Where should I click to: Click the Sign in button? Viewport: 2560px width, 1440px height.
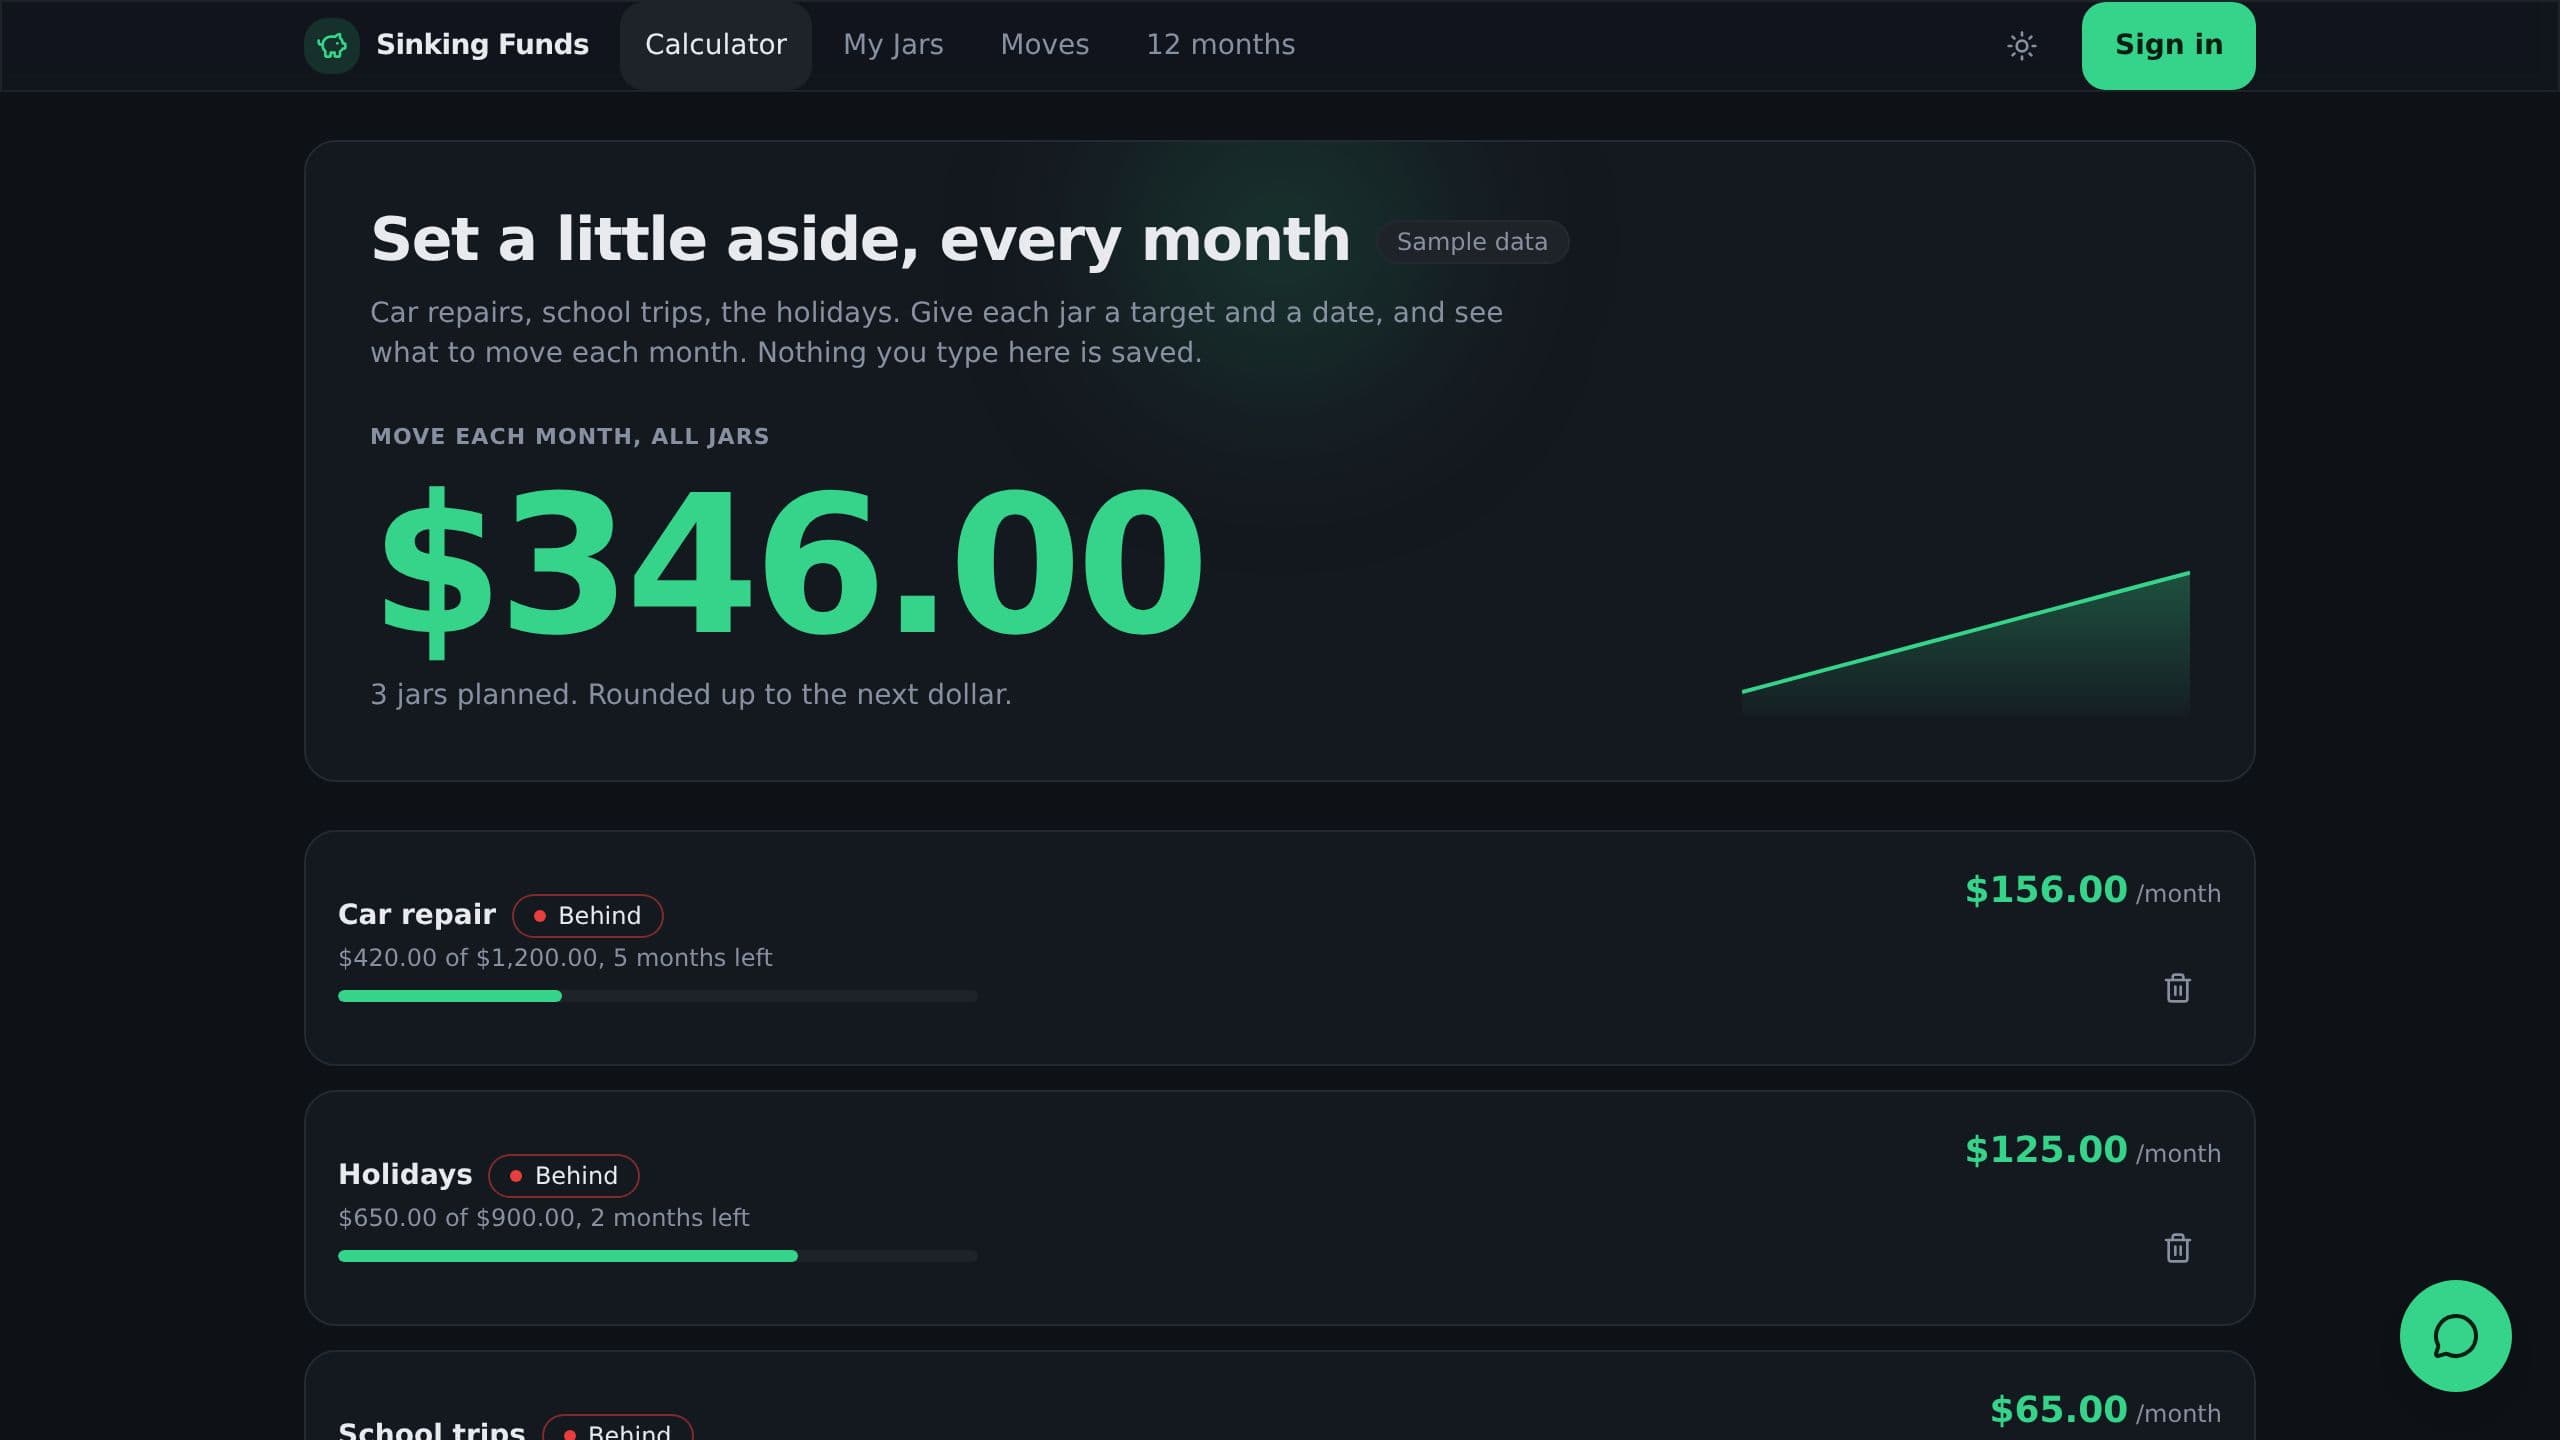tap(2168, 45)
